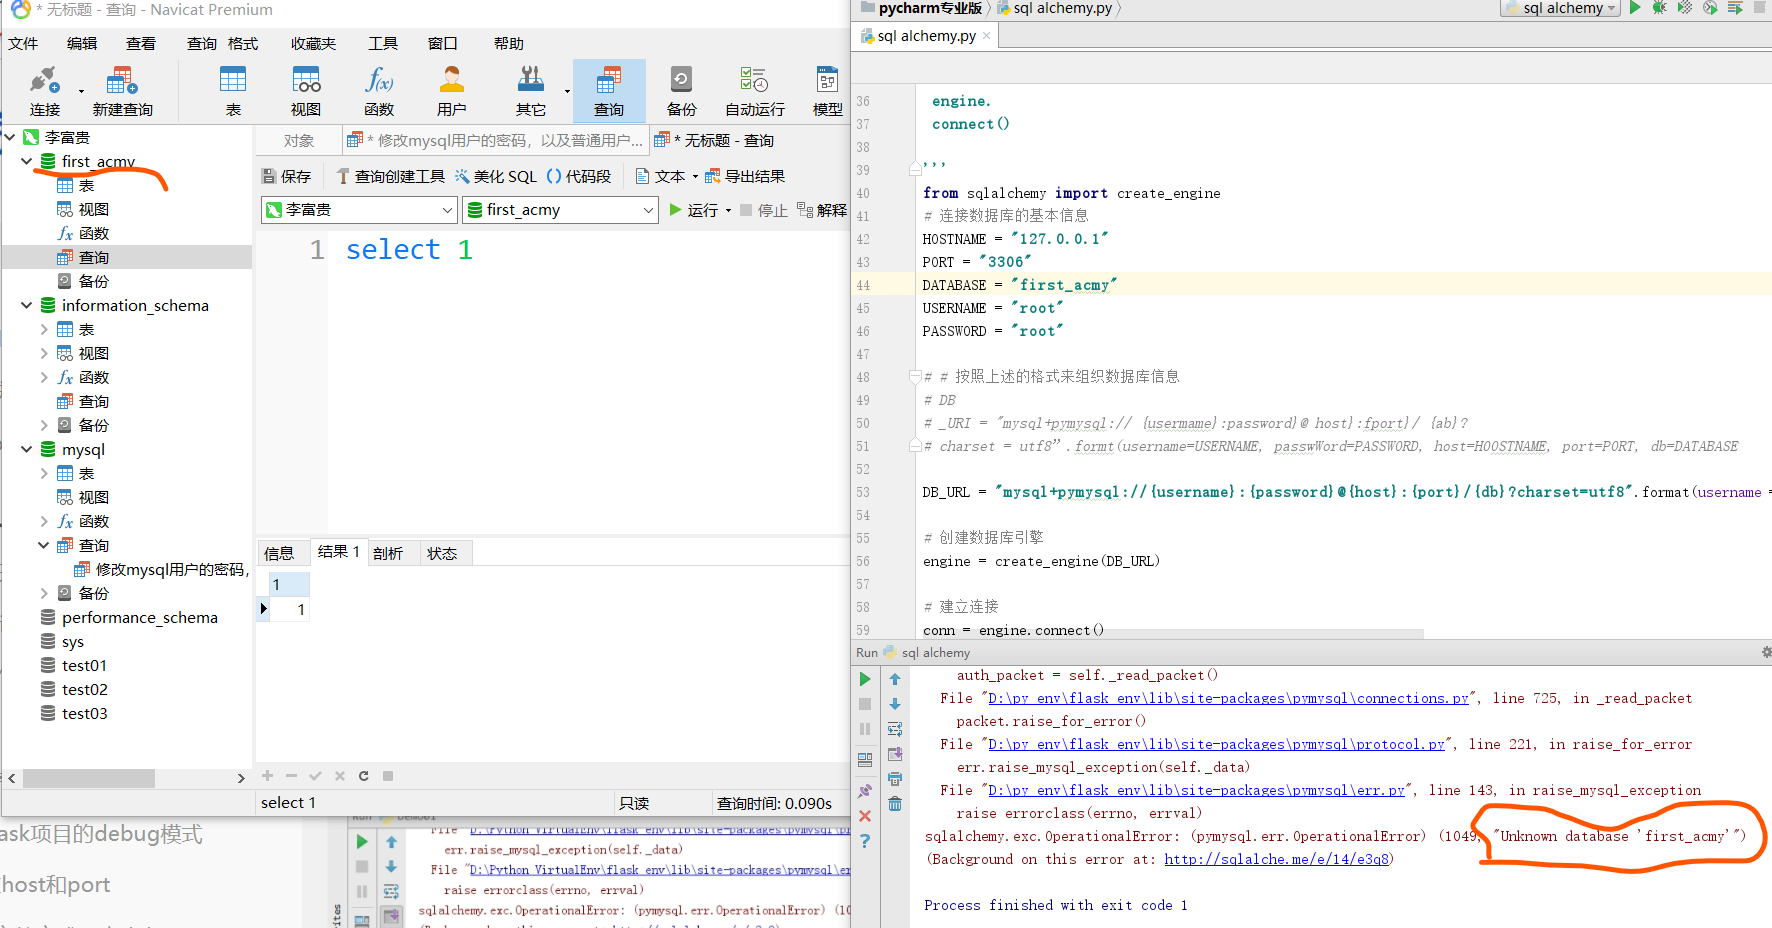Open the 其它 others toolbar icon

pyautogui.click(x=531, y=91)
